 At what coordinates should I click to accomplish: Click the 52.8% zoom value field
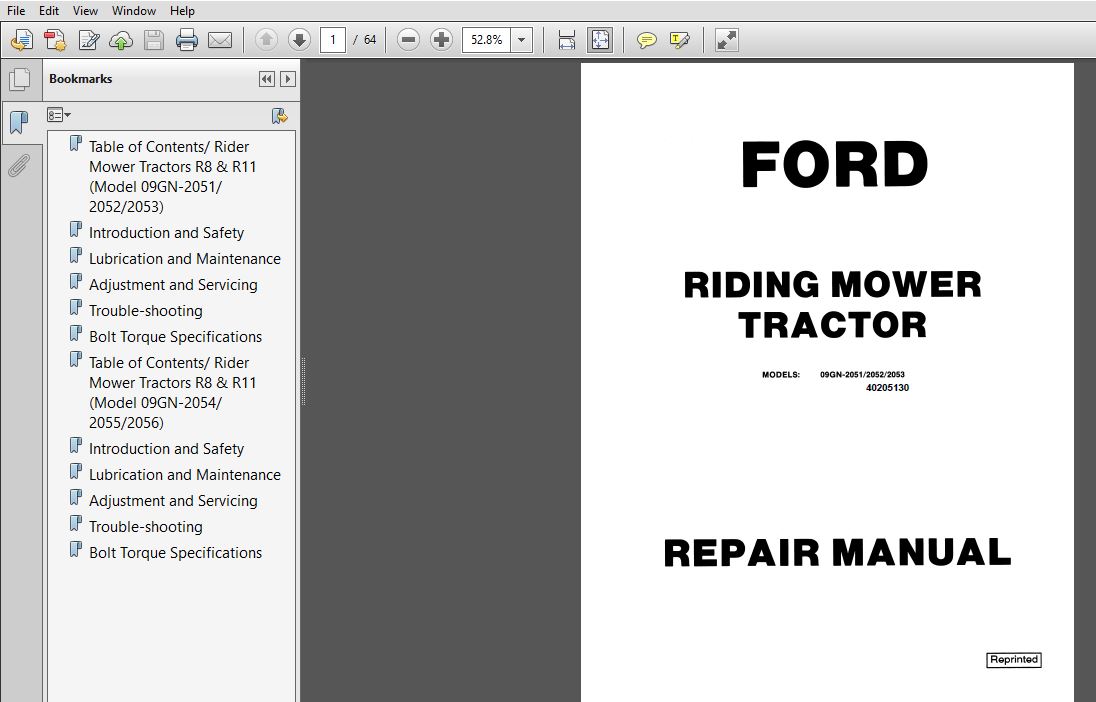click(x=486, y=40)
